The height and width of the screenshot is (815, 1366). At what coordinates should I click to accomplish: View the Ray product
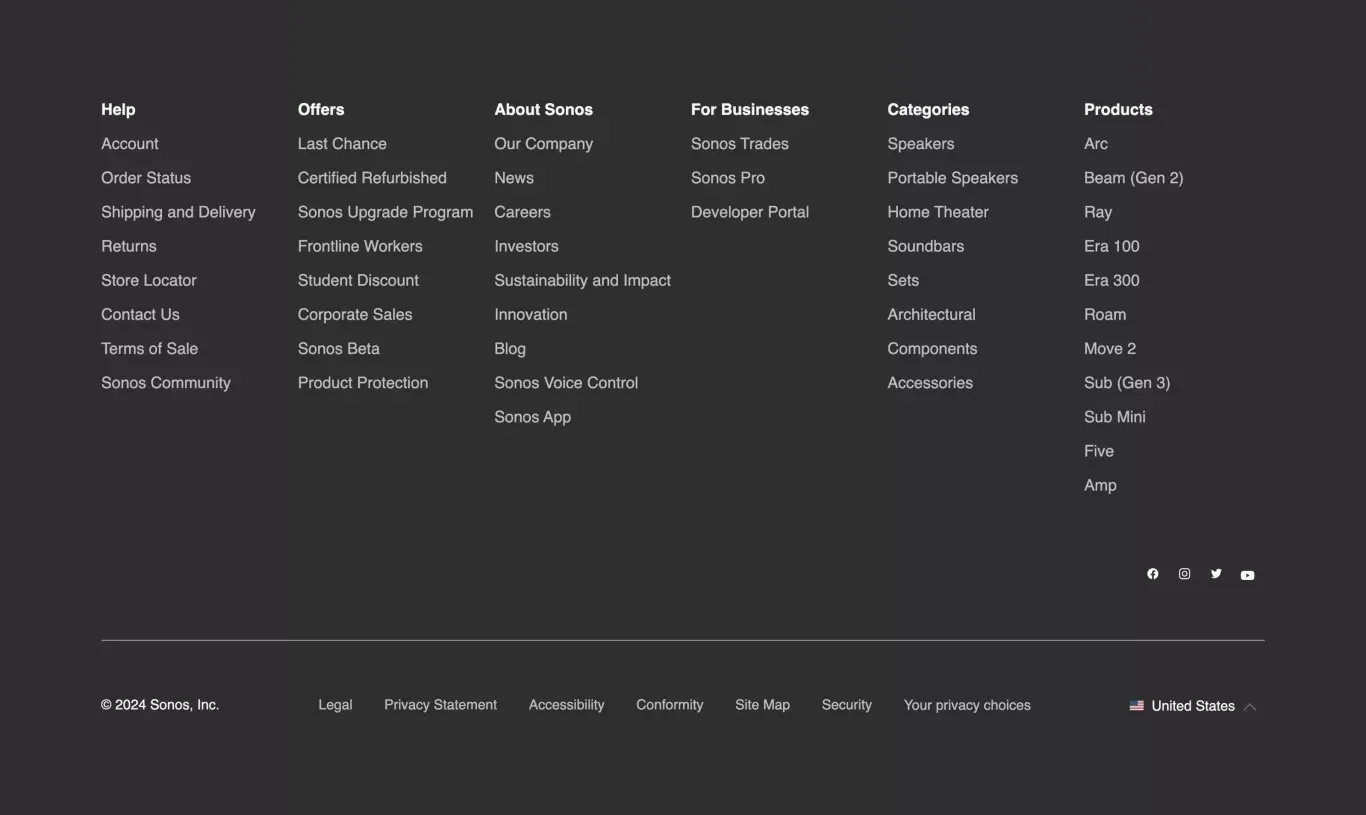pyautogui.click(x=1098, y=212)
